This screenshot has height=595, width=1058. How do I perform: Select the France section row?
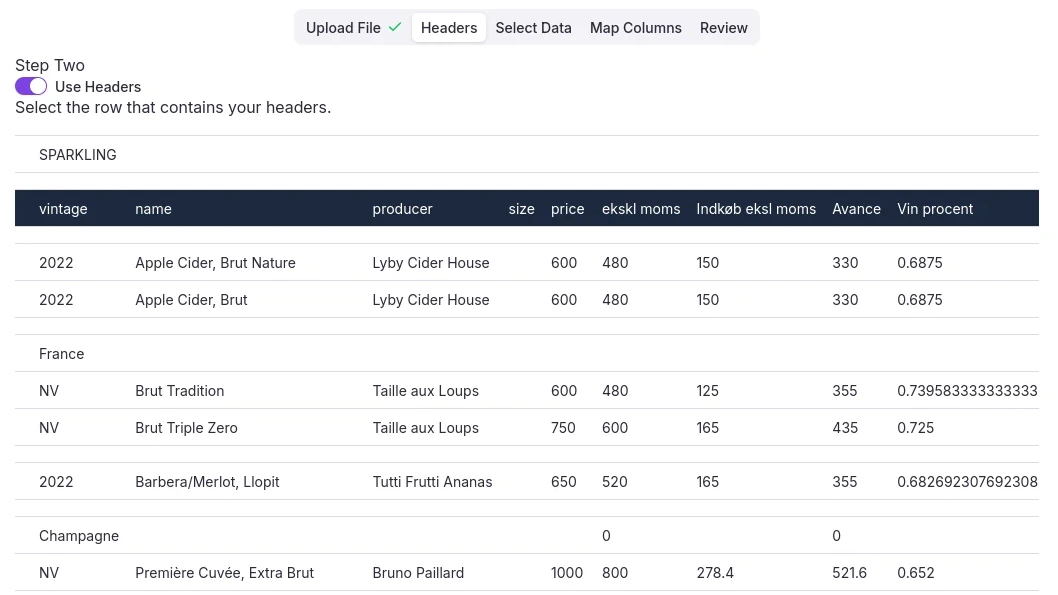[527, 353]
